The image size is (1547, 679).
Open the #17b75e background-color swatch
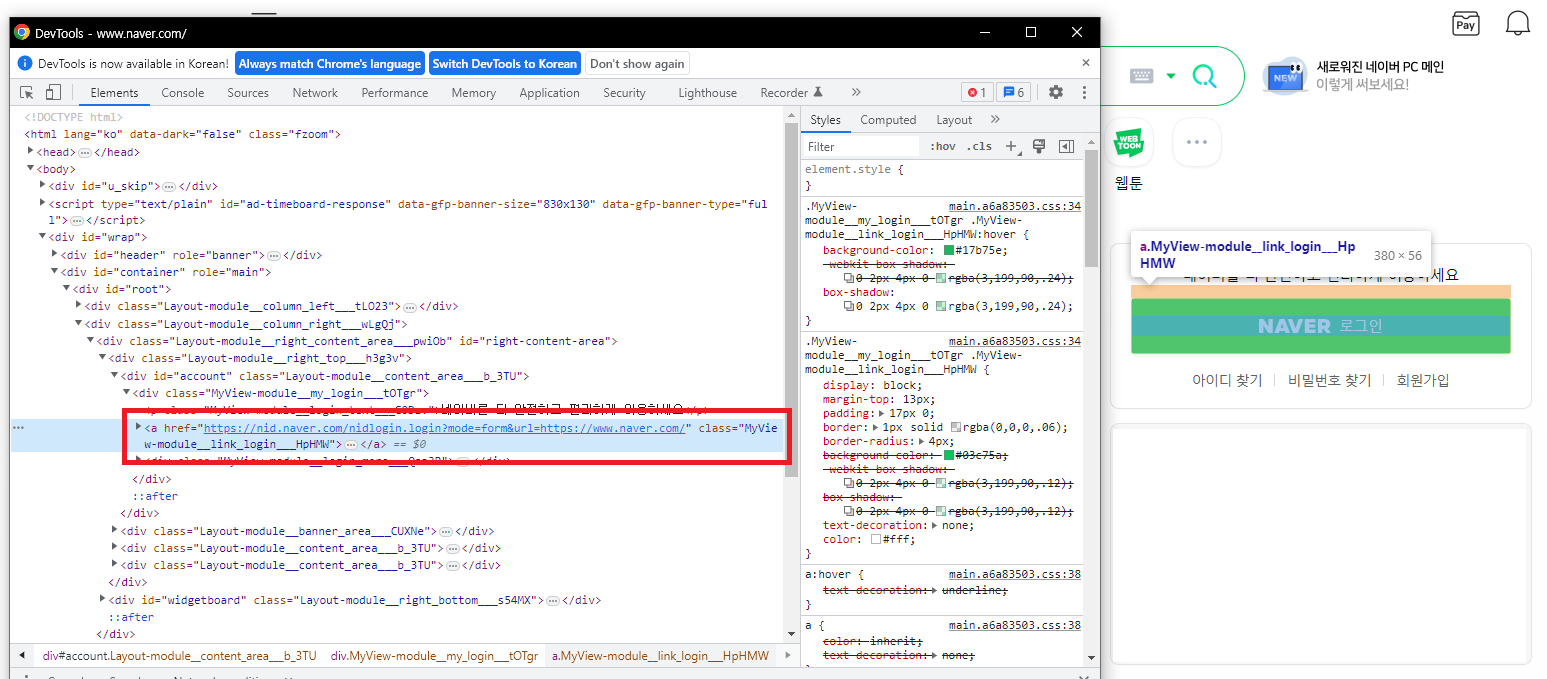949,250
